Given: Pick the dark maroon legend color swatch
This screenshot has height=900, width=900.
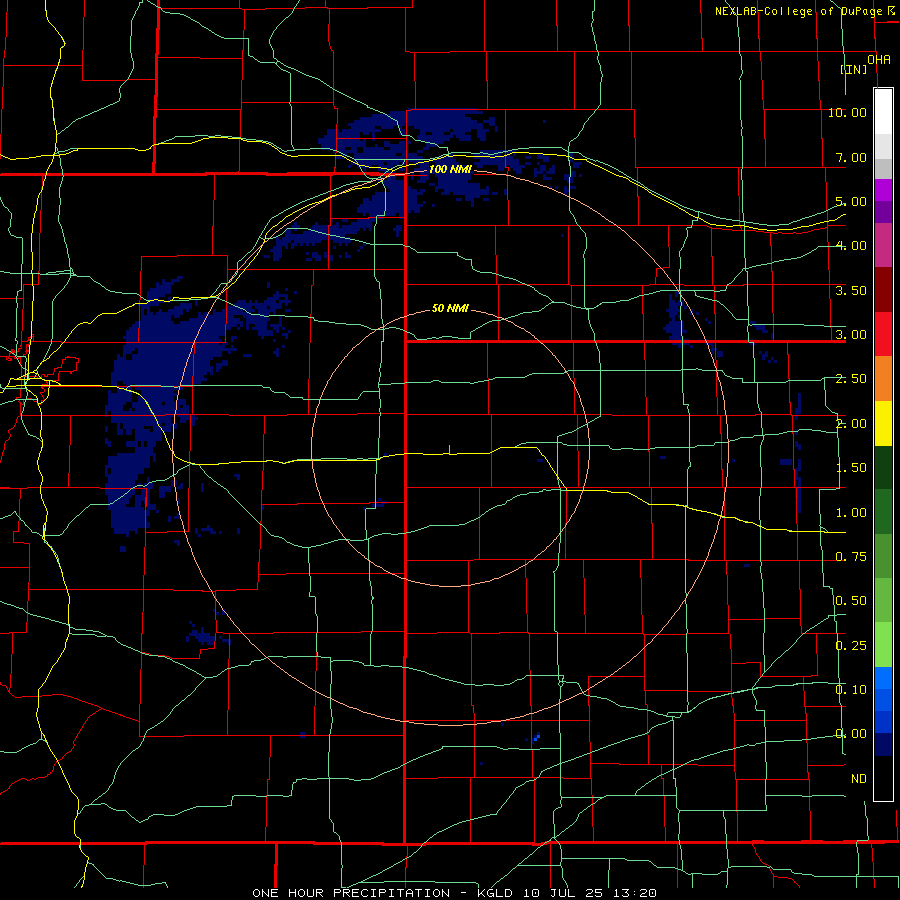Looking at the screenshot, I should click(883, 290).
